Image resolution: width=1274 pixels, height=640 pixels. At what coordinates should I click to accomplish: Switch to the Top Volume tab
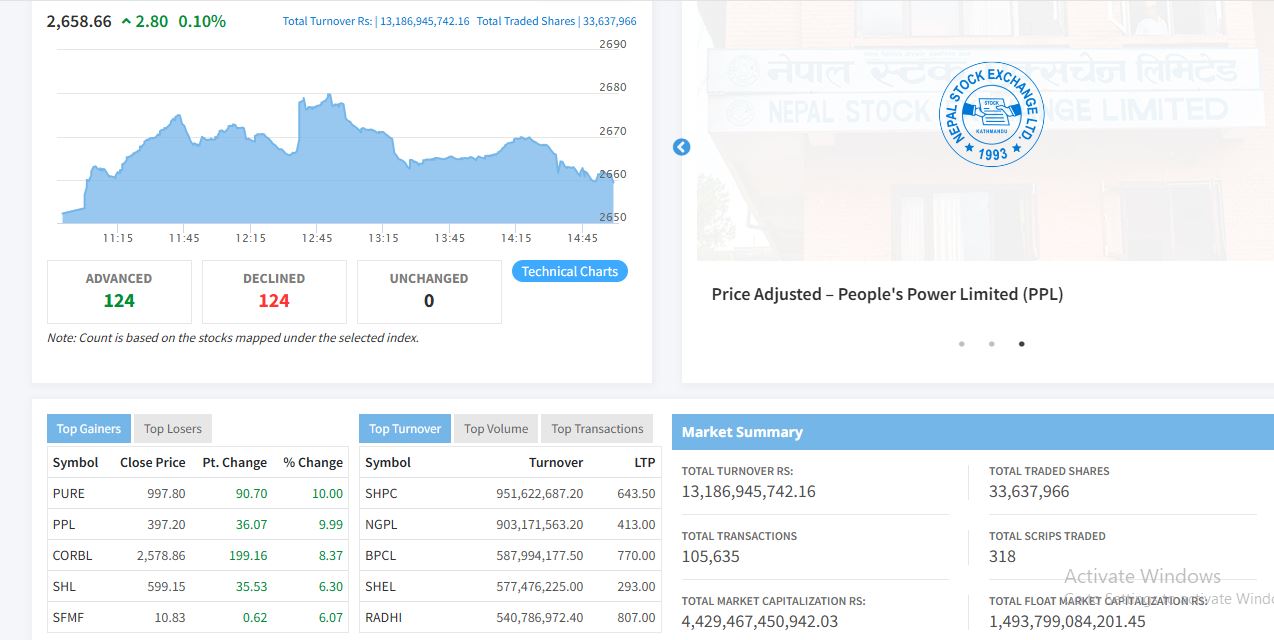496,429
